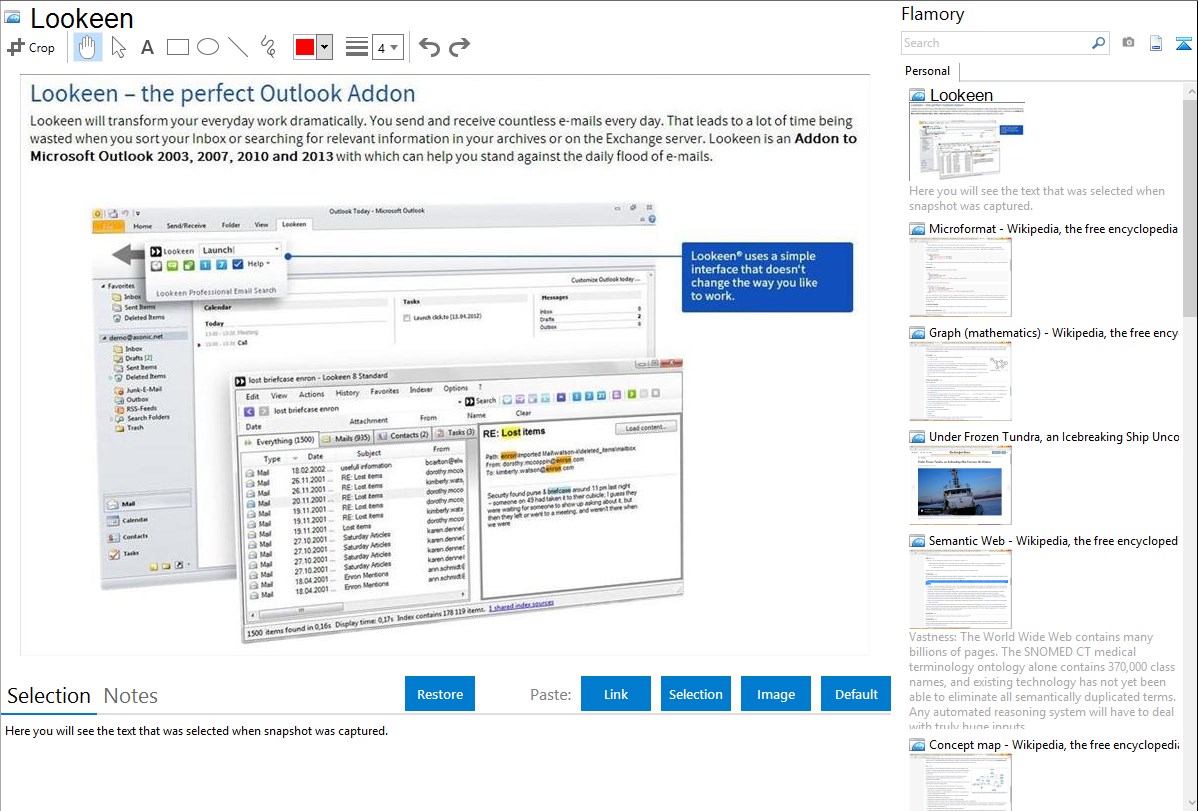
Task: Switch to the Selection tab
Action: point(49,696)
